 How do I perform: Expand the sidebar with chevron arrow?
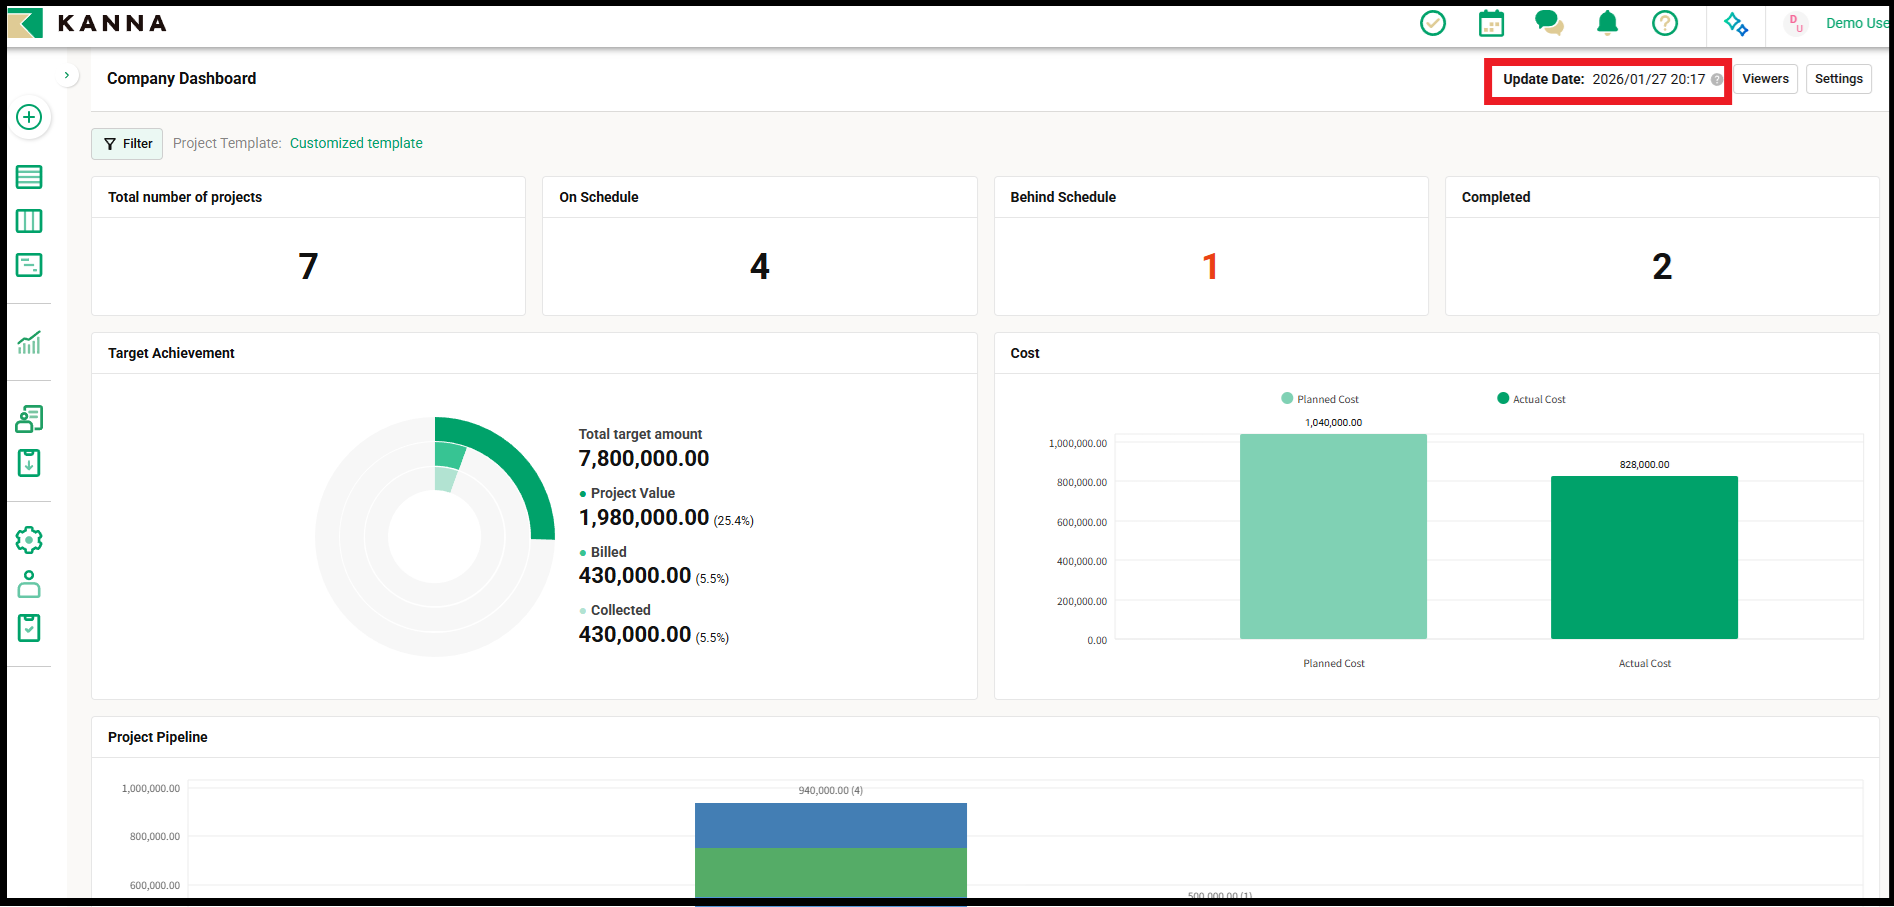point(67,75)
